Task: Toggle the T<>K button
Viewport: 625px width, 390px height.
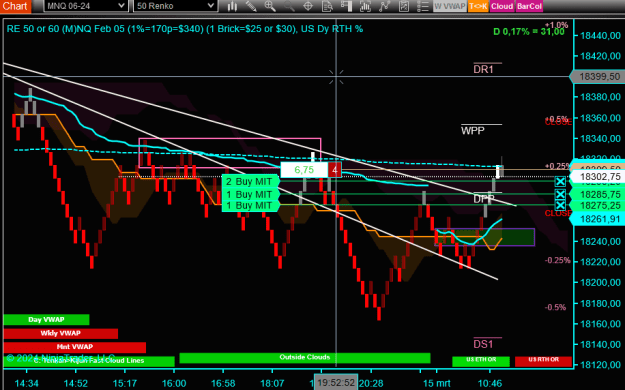Action: [x=478, y=6]
